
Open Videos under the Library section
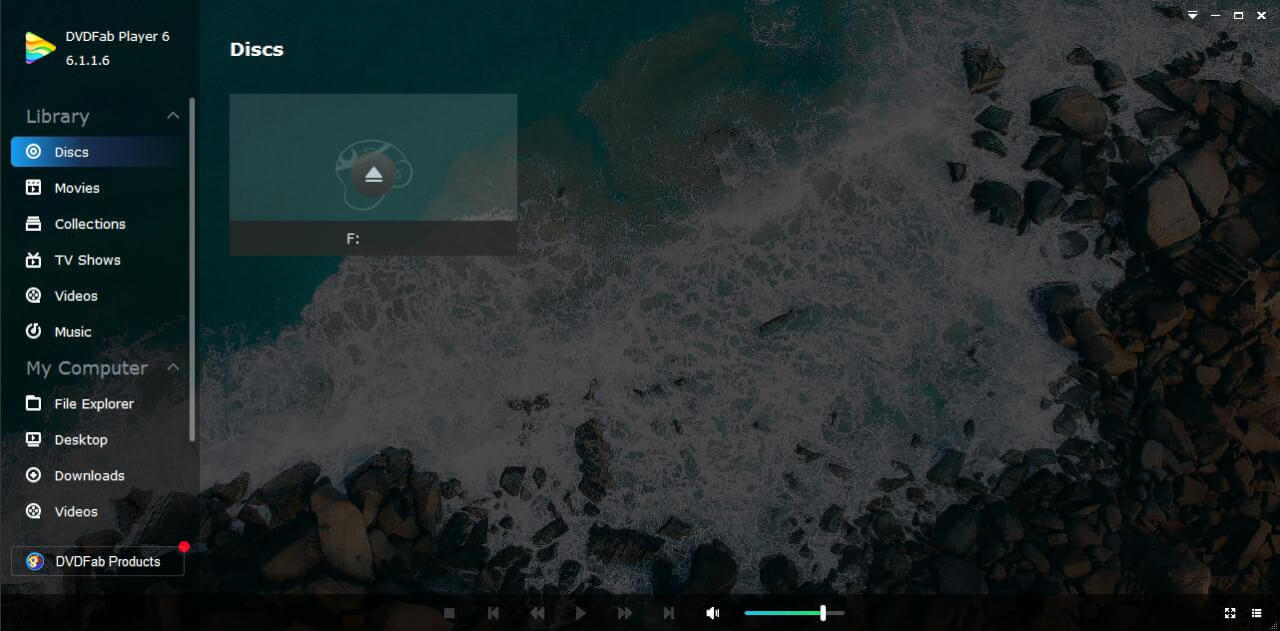click(x=98, y=296)
